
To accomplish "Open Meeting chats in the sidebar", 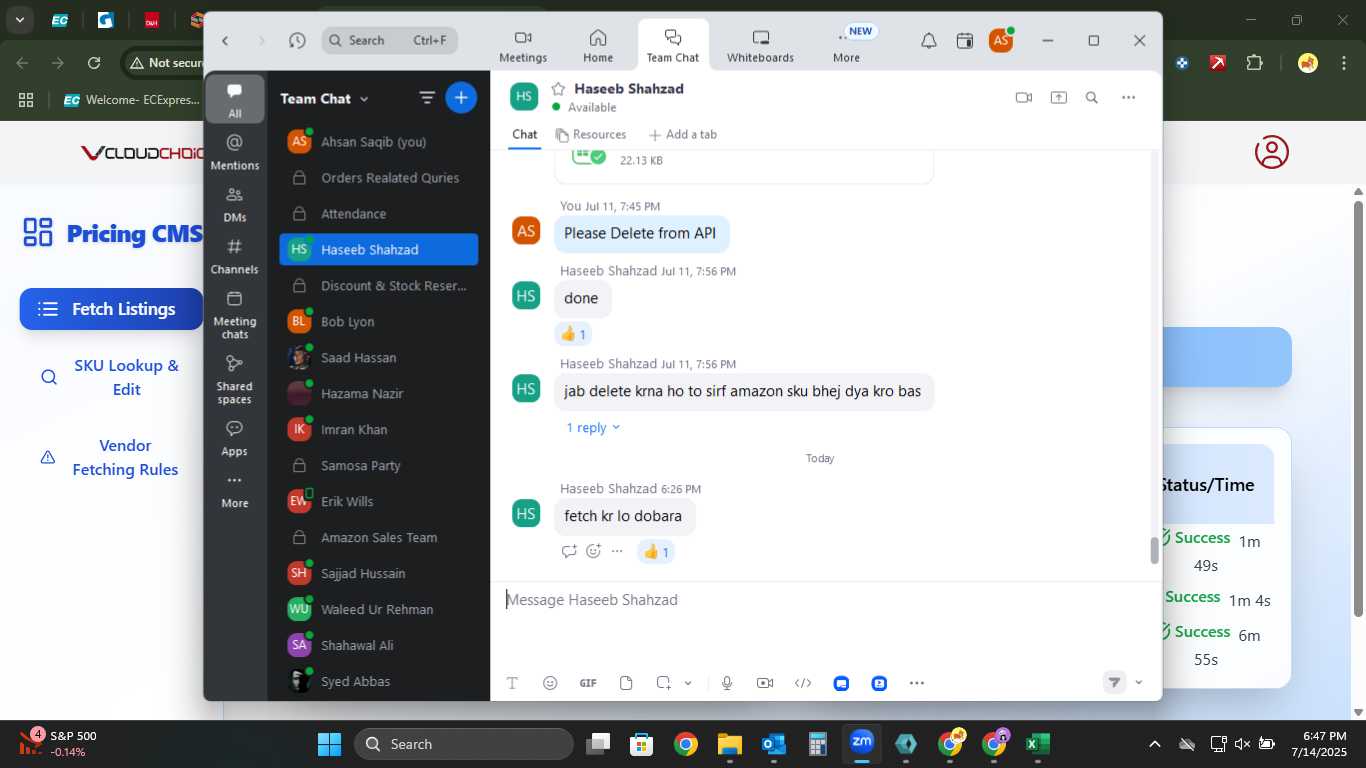I will click(x=235, y=314).
